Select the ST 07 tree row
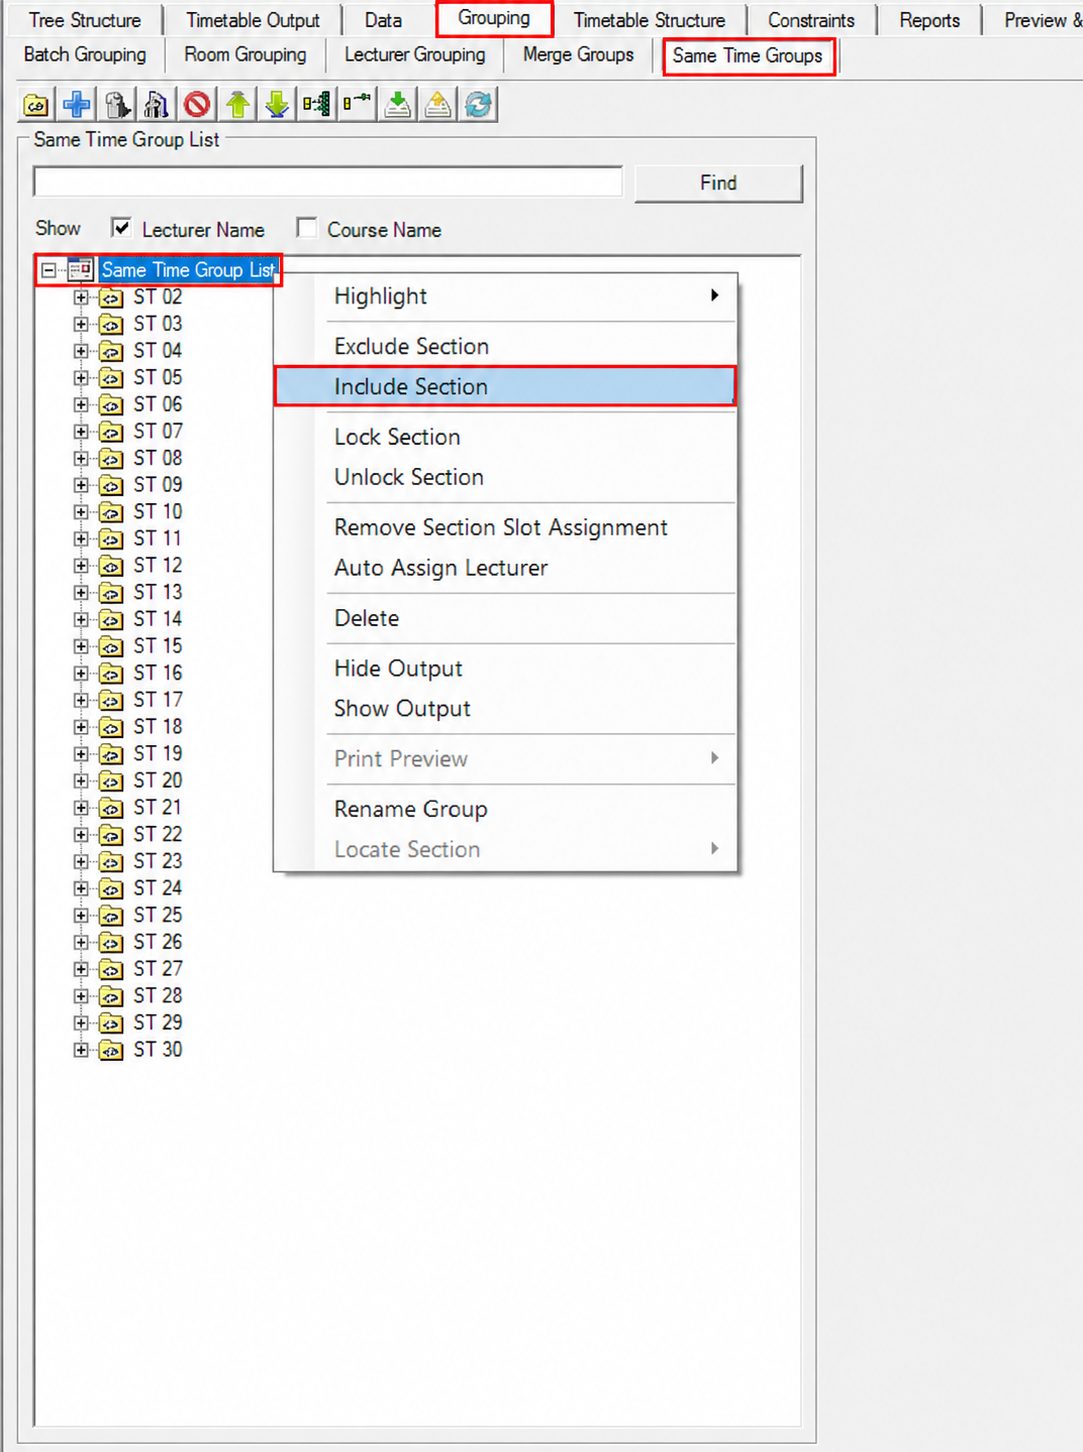This screenshot has width=1083, height=1452. (158, 432)
